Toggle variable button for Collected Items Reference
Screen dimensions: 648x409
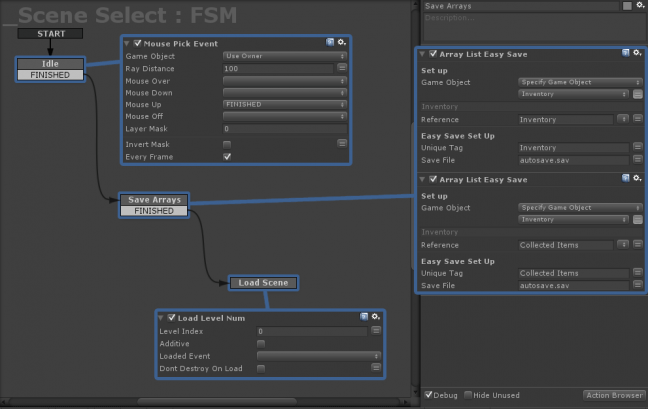point(638,245)
